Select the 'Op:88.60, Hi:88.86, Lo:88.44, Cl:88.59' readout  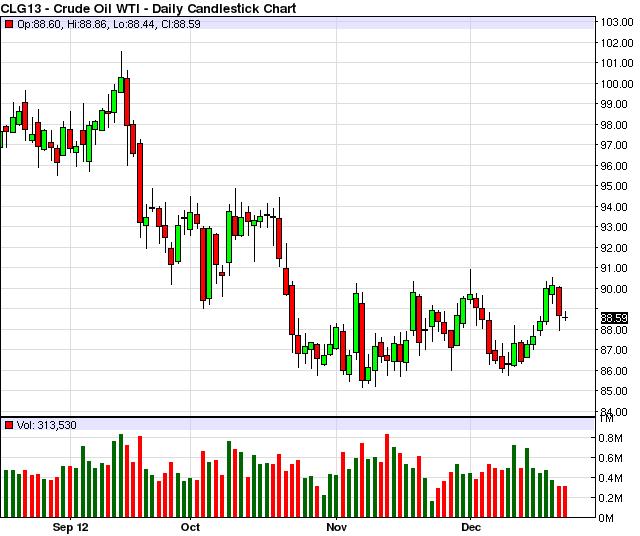(109, 24)
